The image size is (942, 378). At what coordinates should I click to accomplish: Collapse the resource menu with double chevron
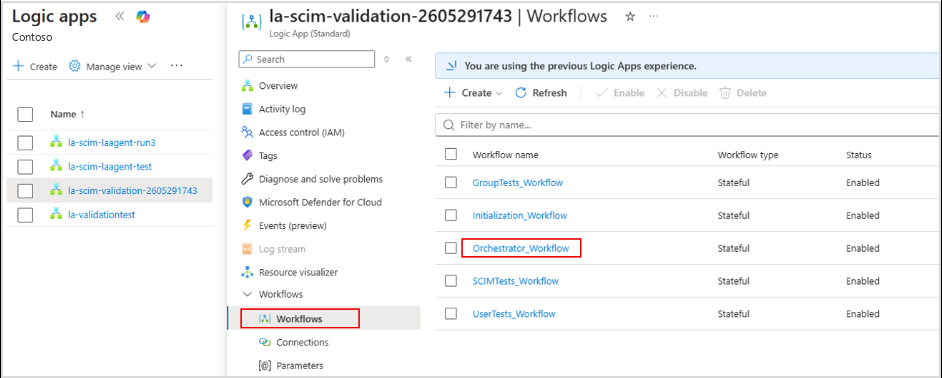(409, 59)
